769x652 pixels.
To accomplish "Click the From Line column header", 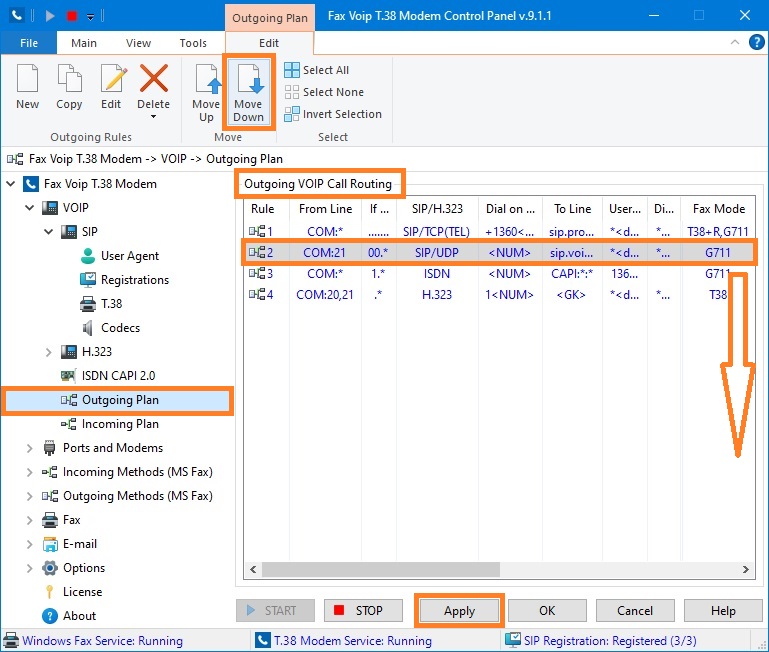I will (x=325, y=209).
